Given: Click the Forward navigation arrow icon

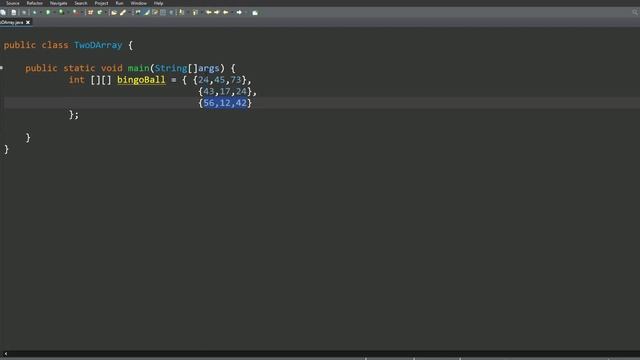Looking at the screenshot, I should pyautogui.click(x=239, y=12).
